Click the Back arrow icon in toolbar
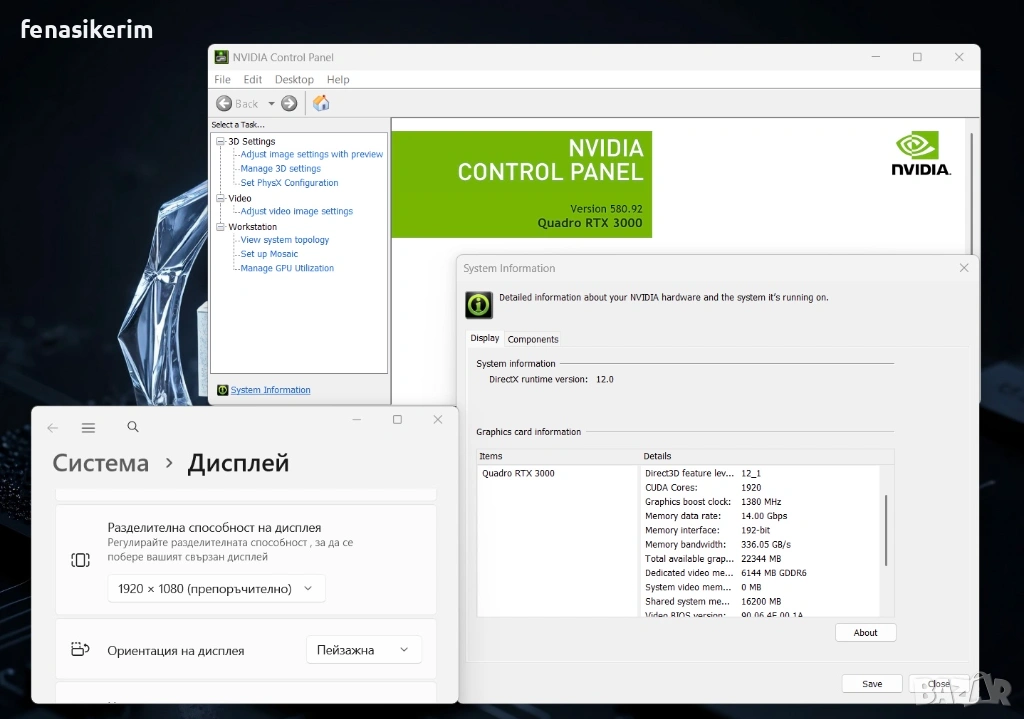This screenshot has height=719, width=1024. coord(224,103)
